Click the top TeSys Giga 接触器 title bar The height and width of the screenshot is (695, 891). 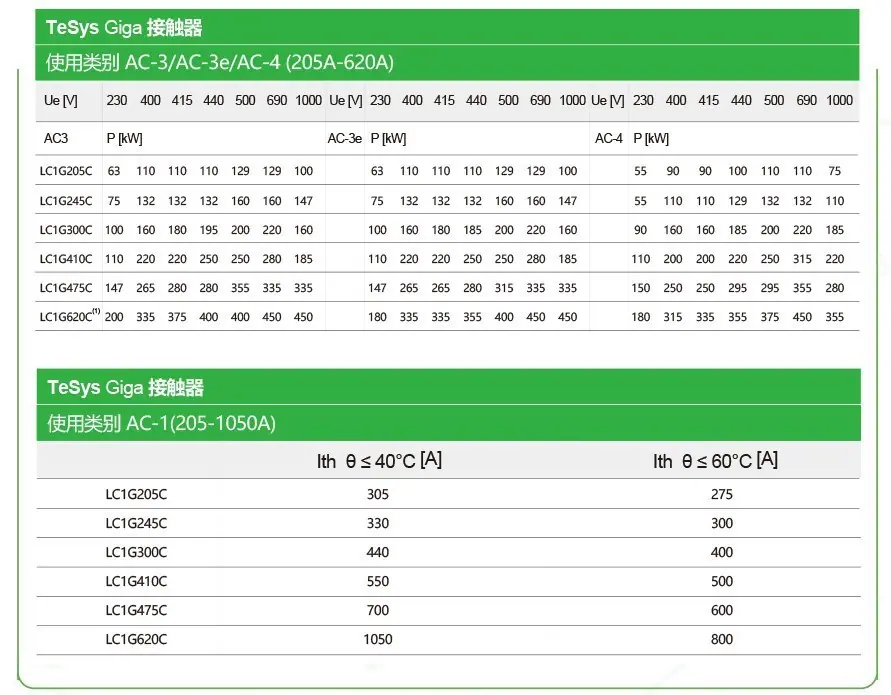(124, 28)
